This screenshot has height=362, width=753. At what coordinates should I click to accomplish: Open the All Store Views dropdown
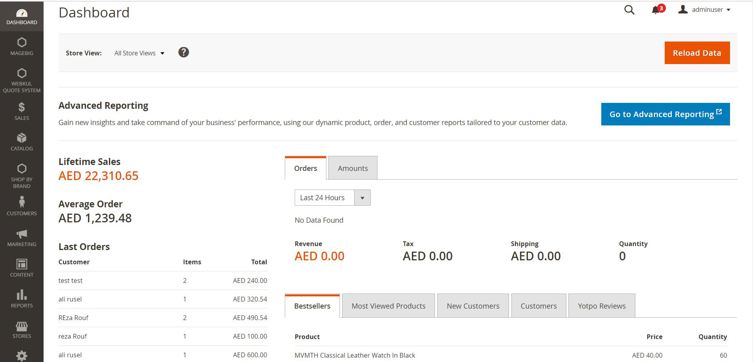coord(139,53)
